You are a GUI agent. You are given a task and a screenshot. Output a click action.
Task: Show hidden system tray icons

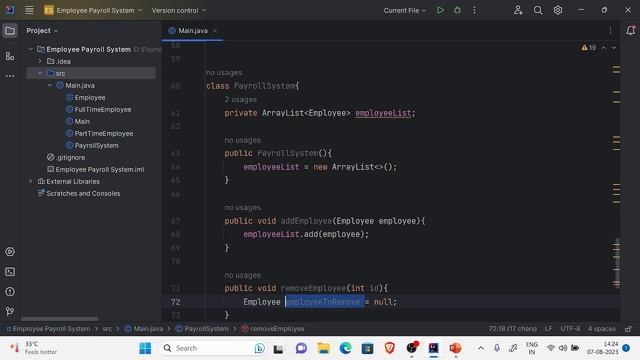pos(481,348)
